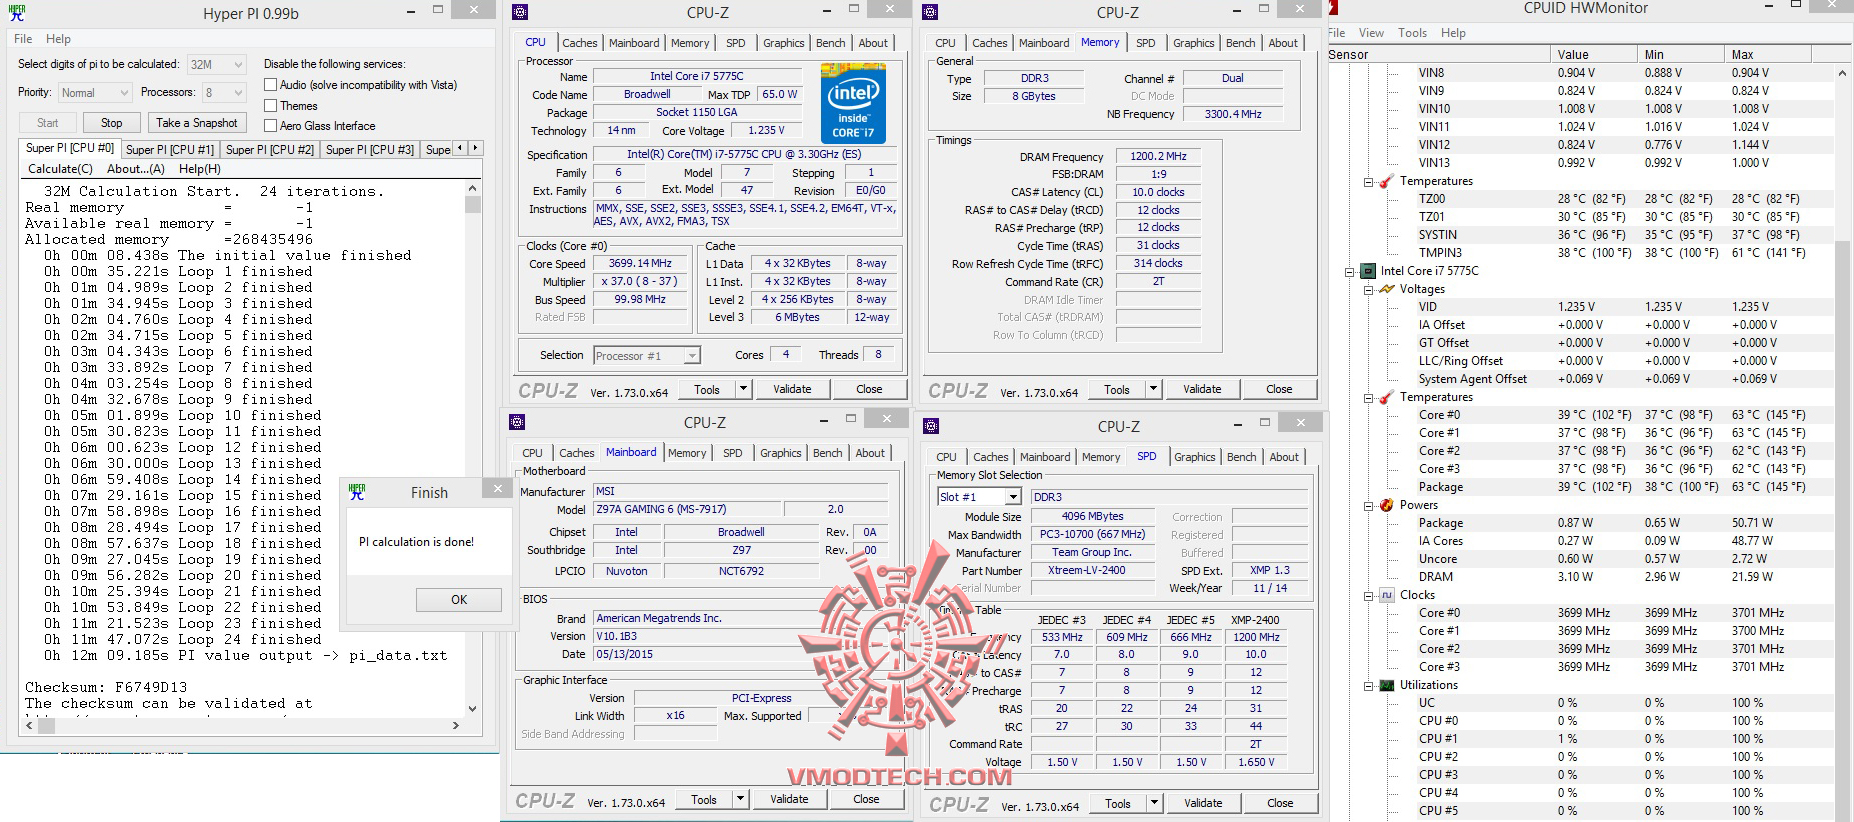The image size is (1854, 822).
Task: Collapse the Voltages group in HWMonitor
Action: coord(1368,289)
